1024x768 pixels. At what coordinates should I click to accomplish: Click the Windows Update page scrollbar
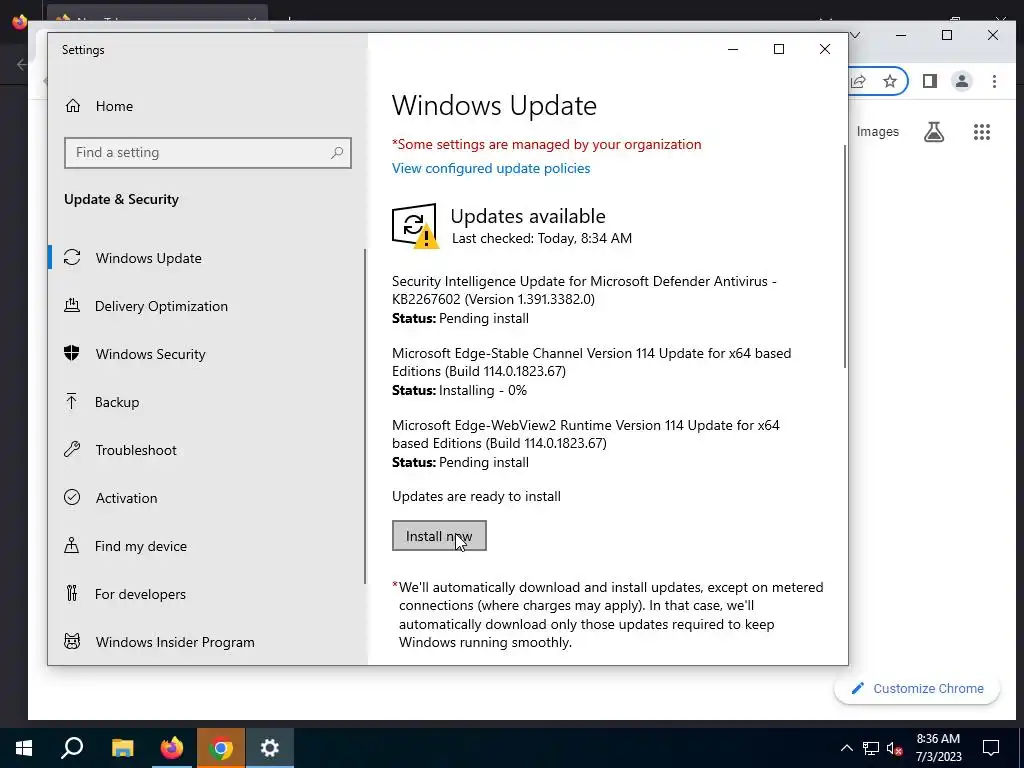click(x=845, y=255)
